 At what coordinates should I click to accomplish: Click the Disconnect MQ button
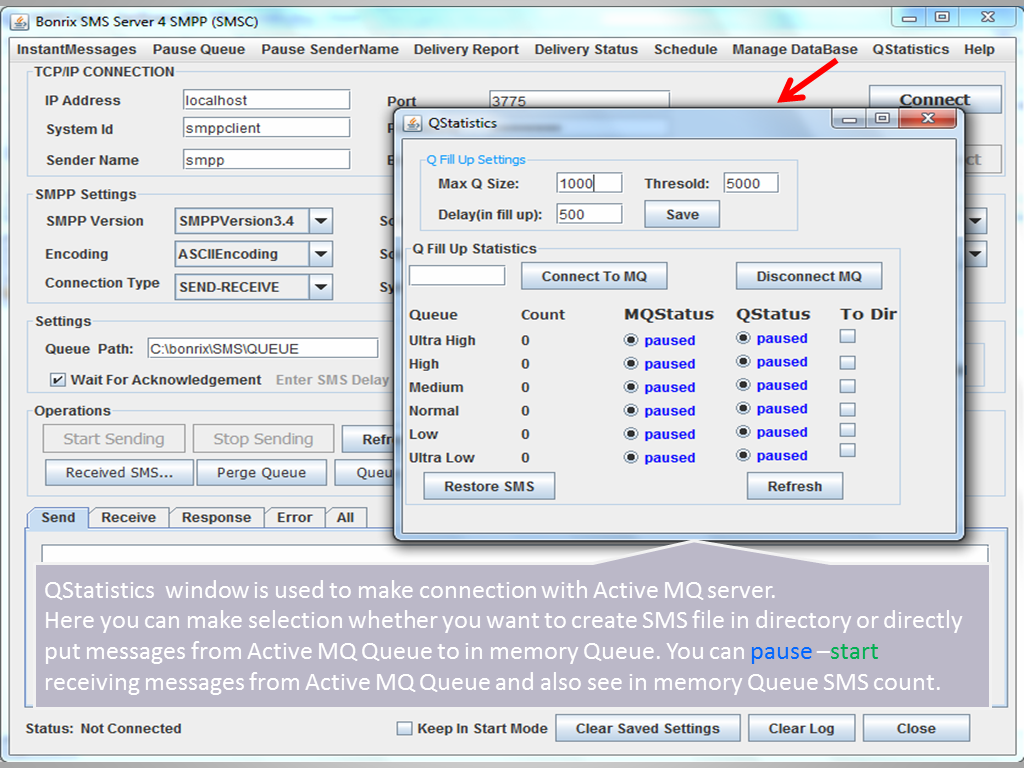point(809,276)
